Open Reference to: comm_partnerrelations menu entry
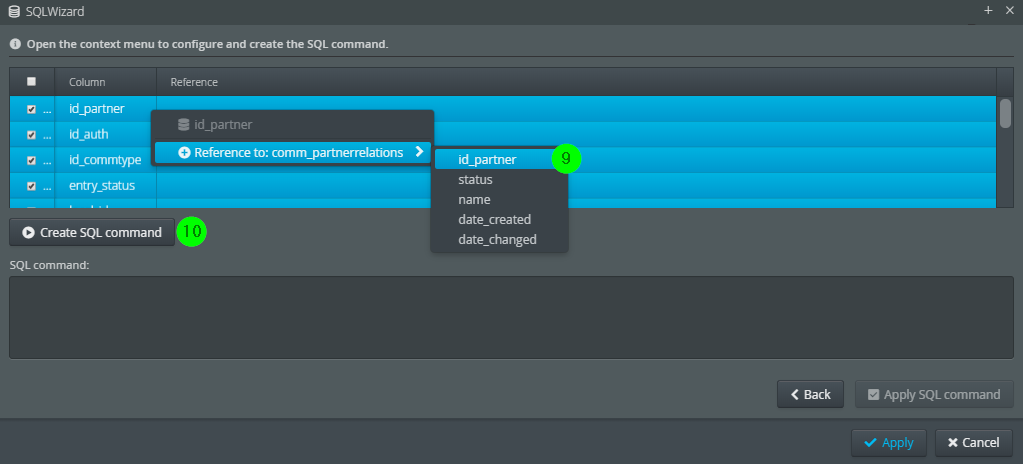 [x=292, y=152]
